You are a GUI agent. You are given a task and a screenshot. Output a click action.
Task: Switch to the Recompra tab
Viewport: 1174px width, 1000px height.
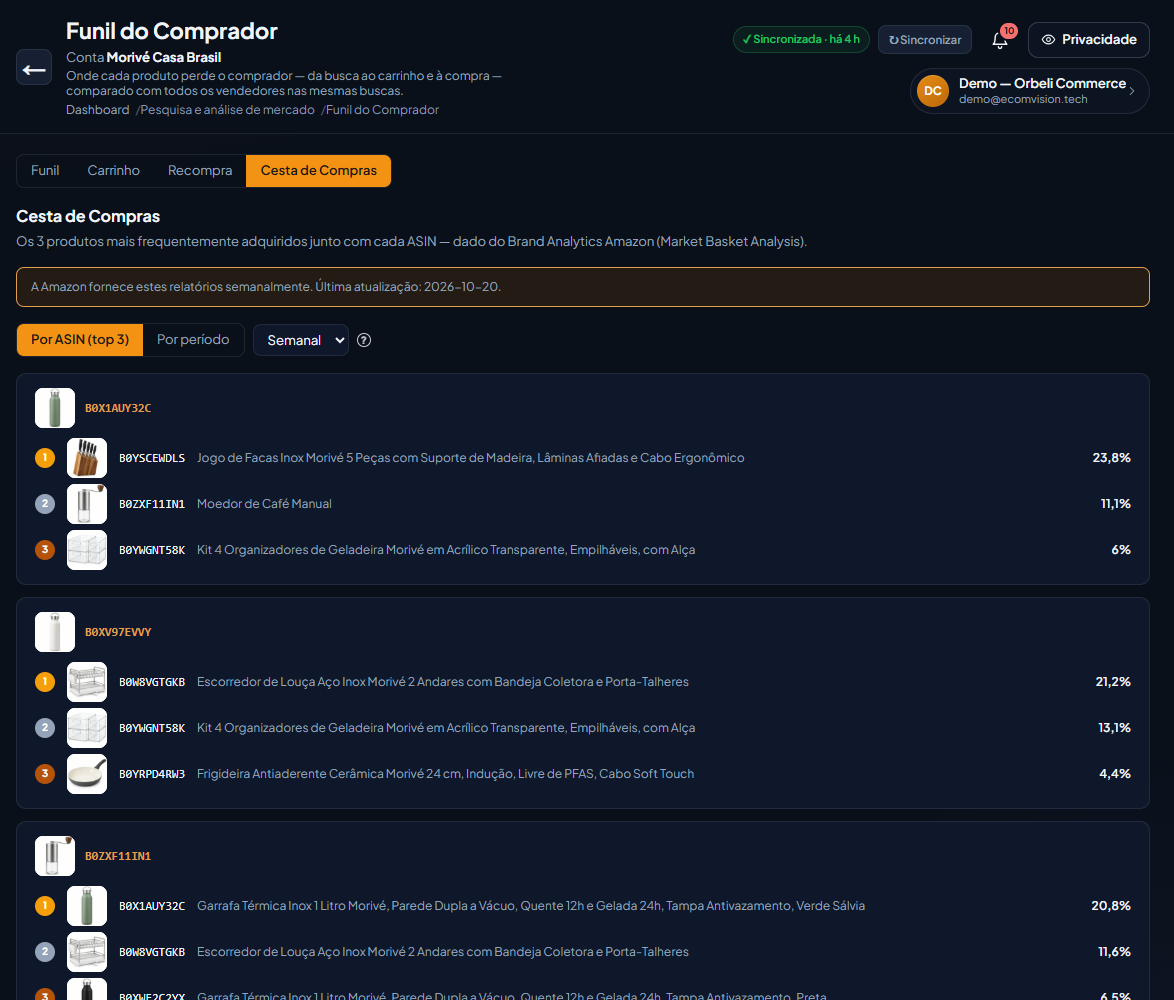[200, 171]
